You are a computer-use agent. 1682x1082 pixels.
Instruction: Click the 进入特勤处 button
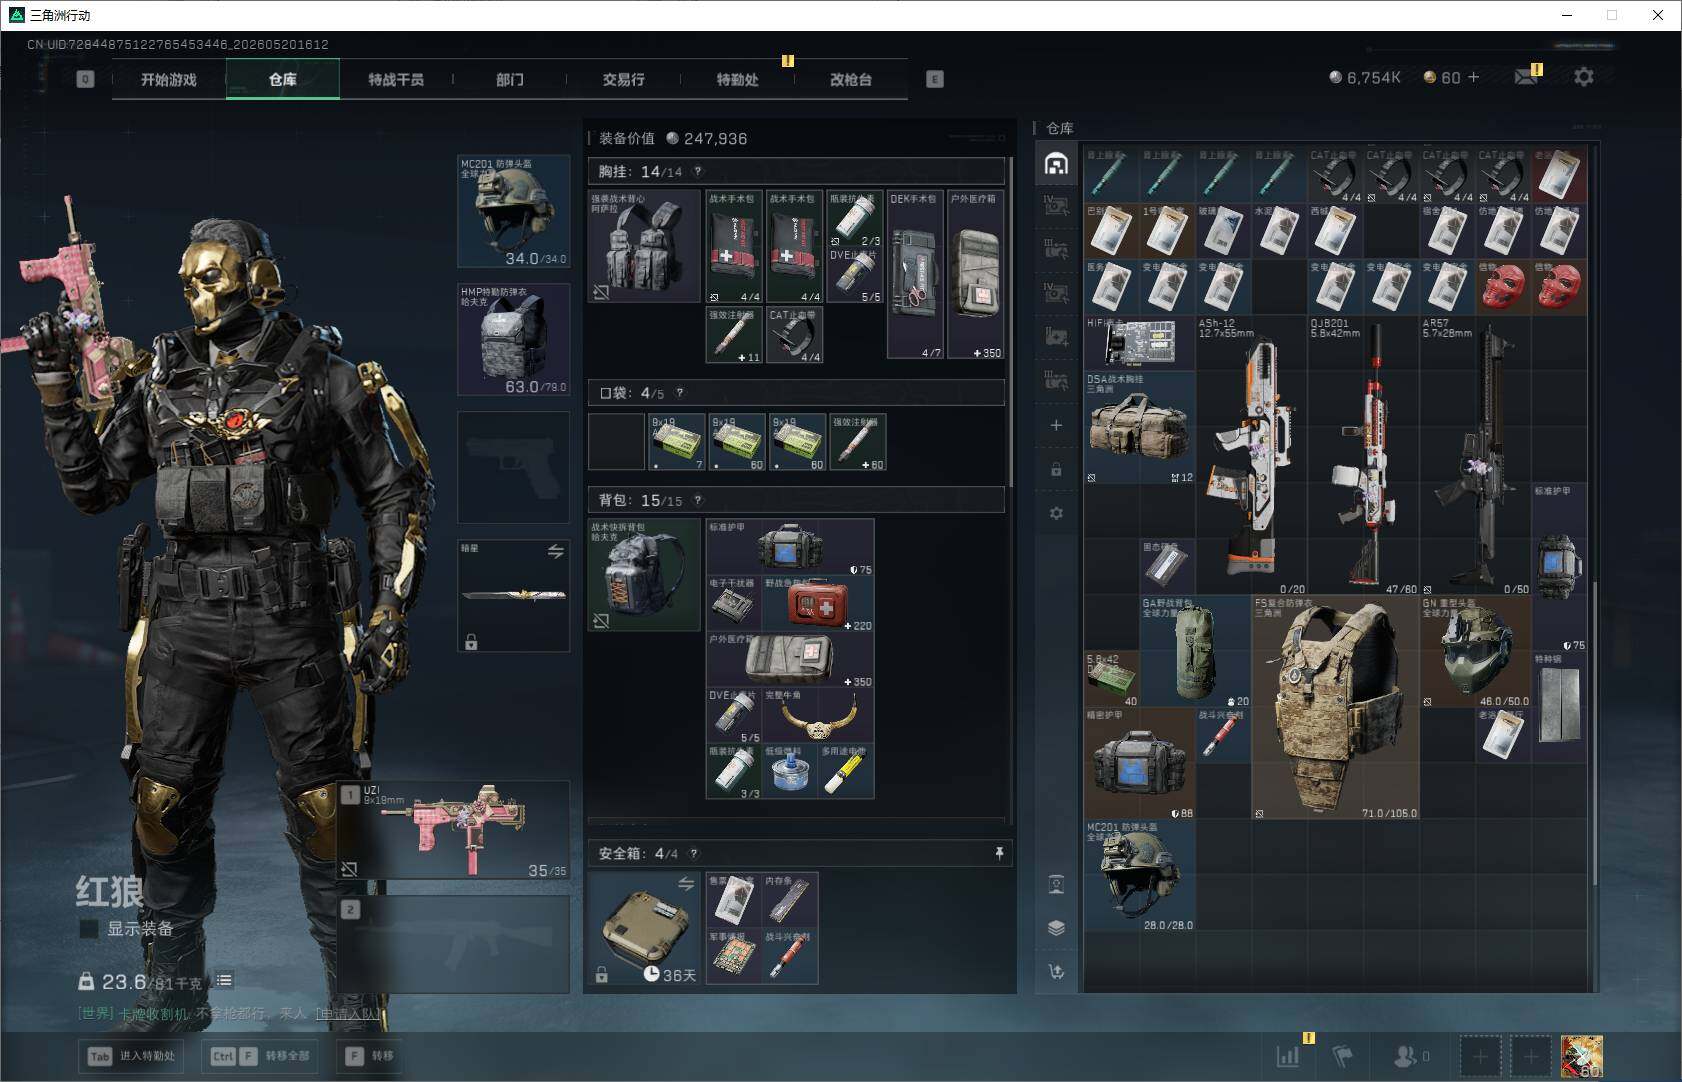tap(133, 1056)
